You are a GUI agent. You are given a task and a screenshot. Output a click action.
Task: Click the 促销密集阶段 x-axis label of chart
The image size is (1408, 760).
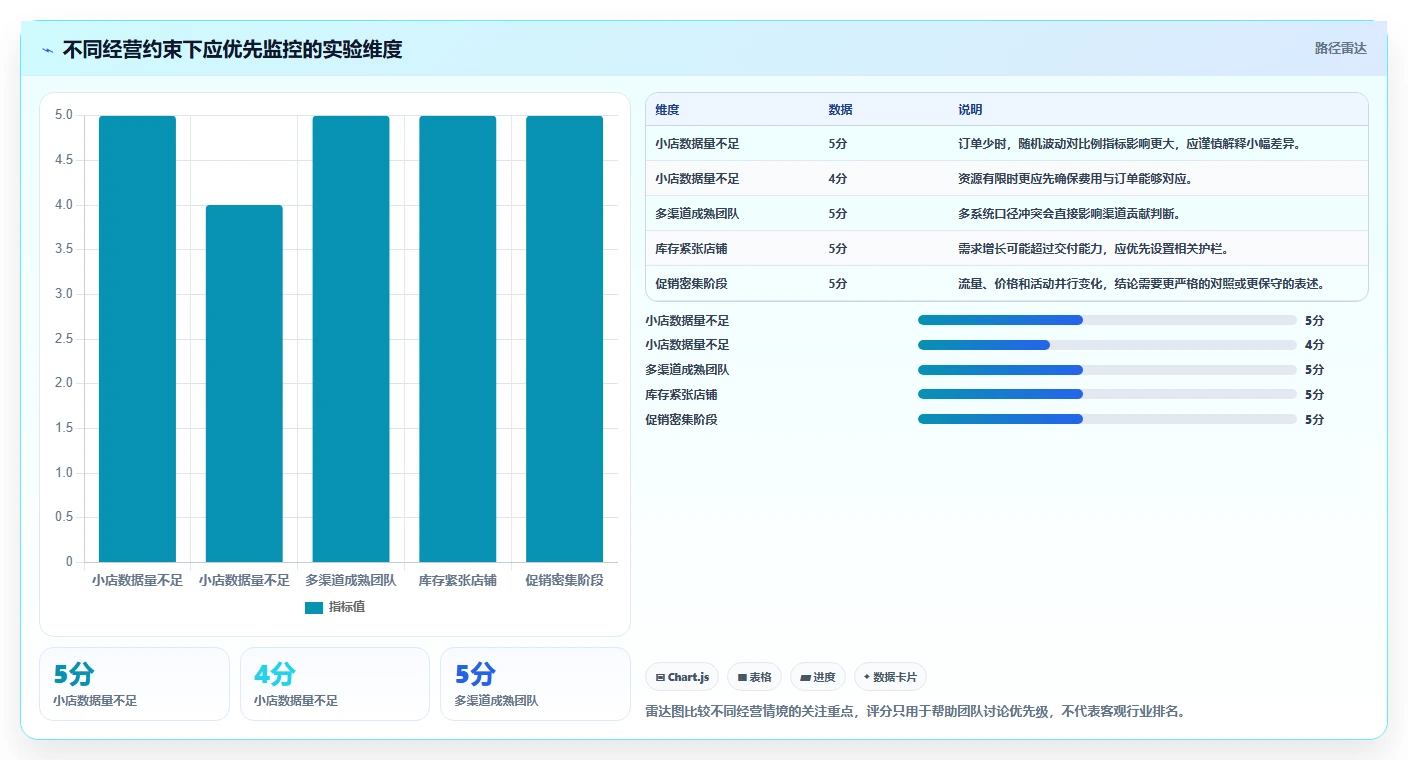click(x=565, y=580)
